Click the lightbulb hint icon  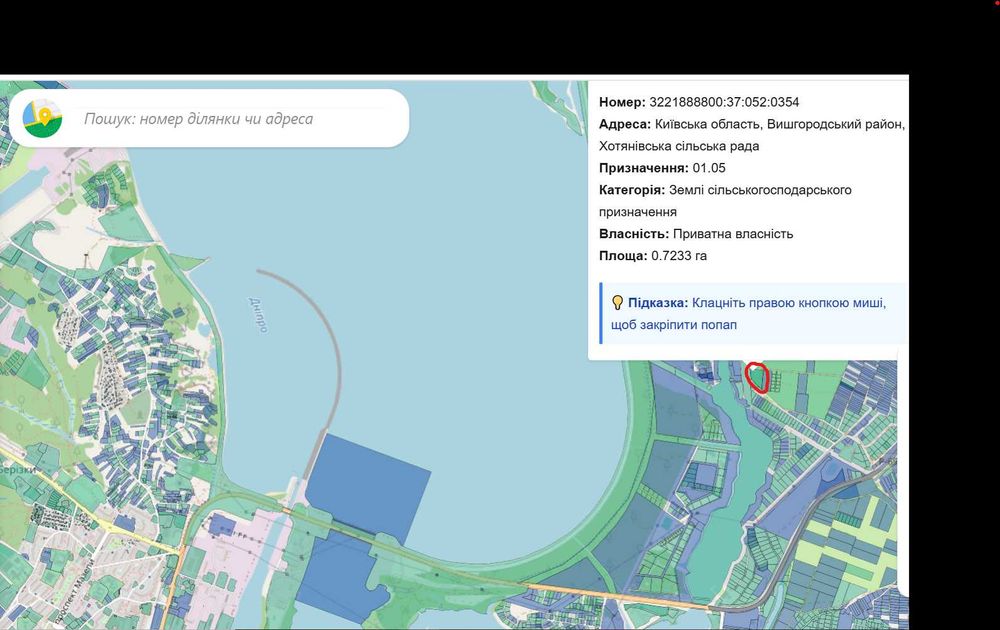click(x=617, y=303)
